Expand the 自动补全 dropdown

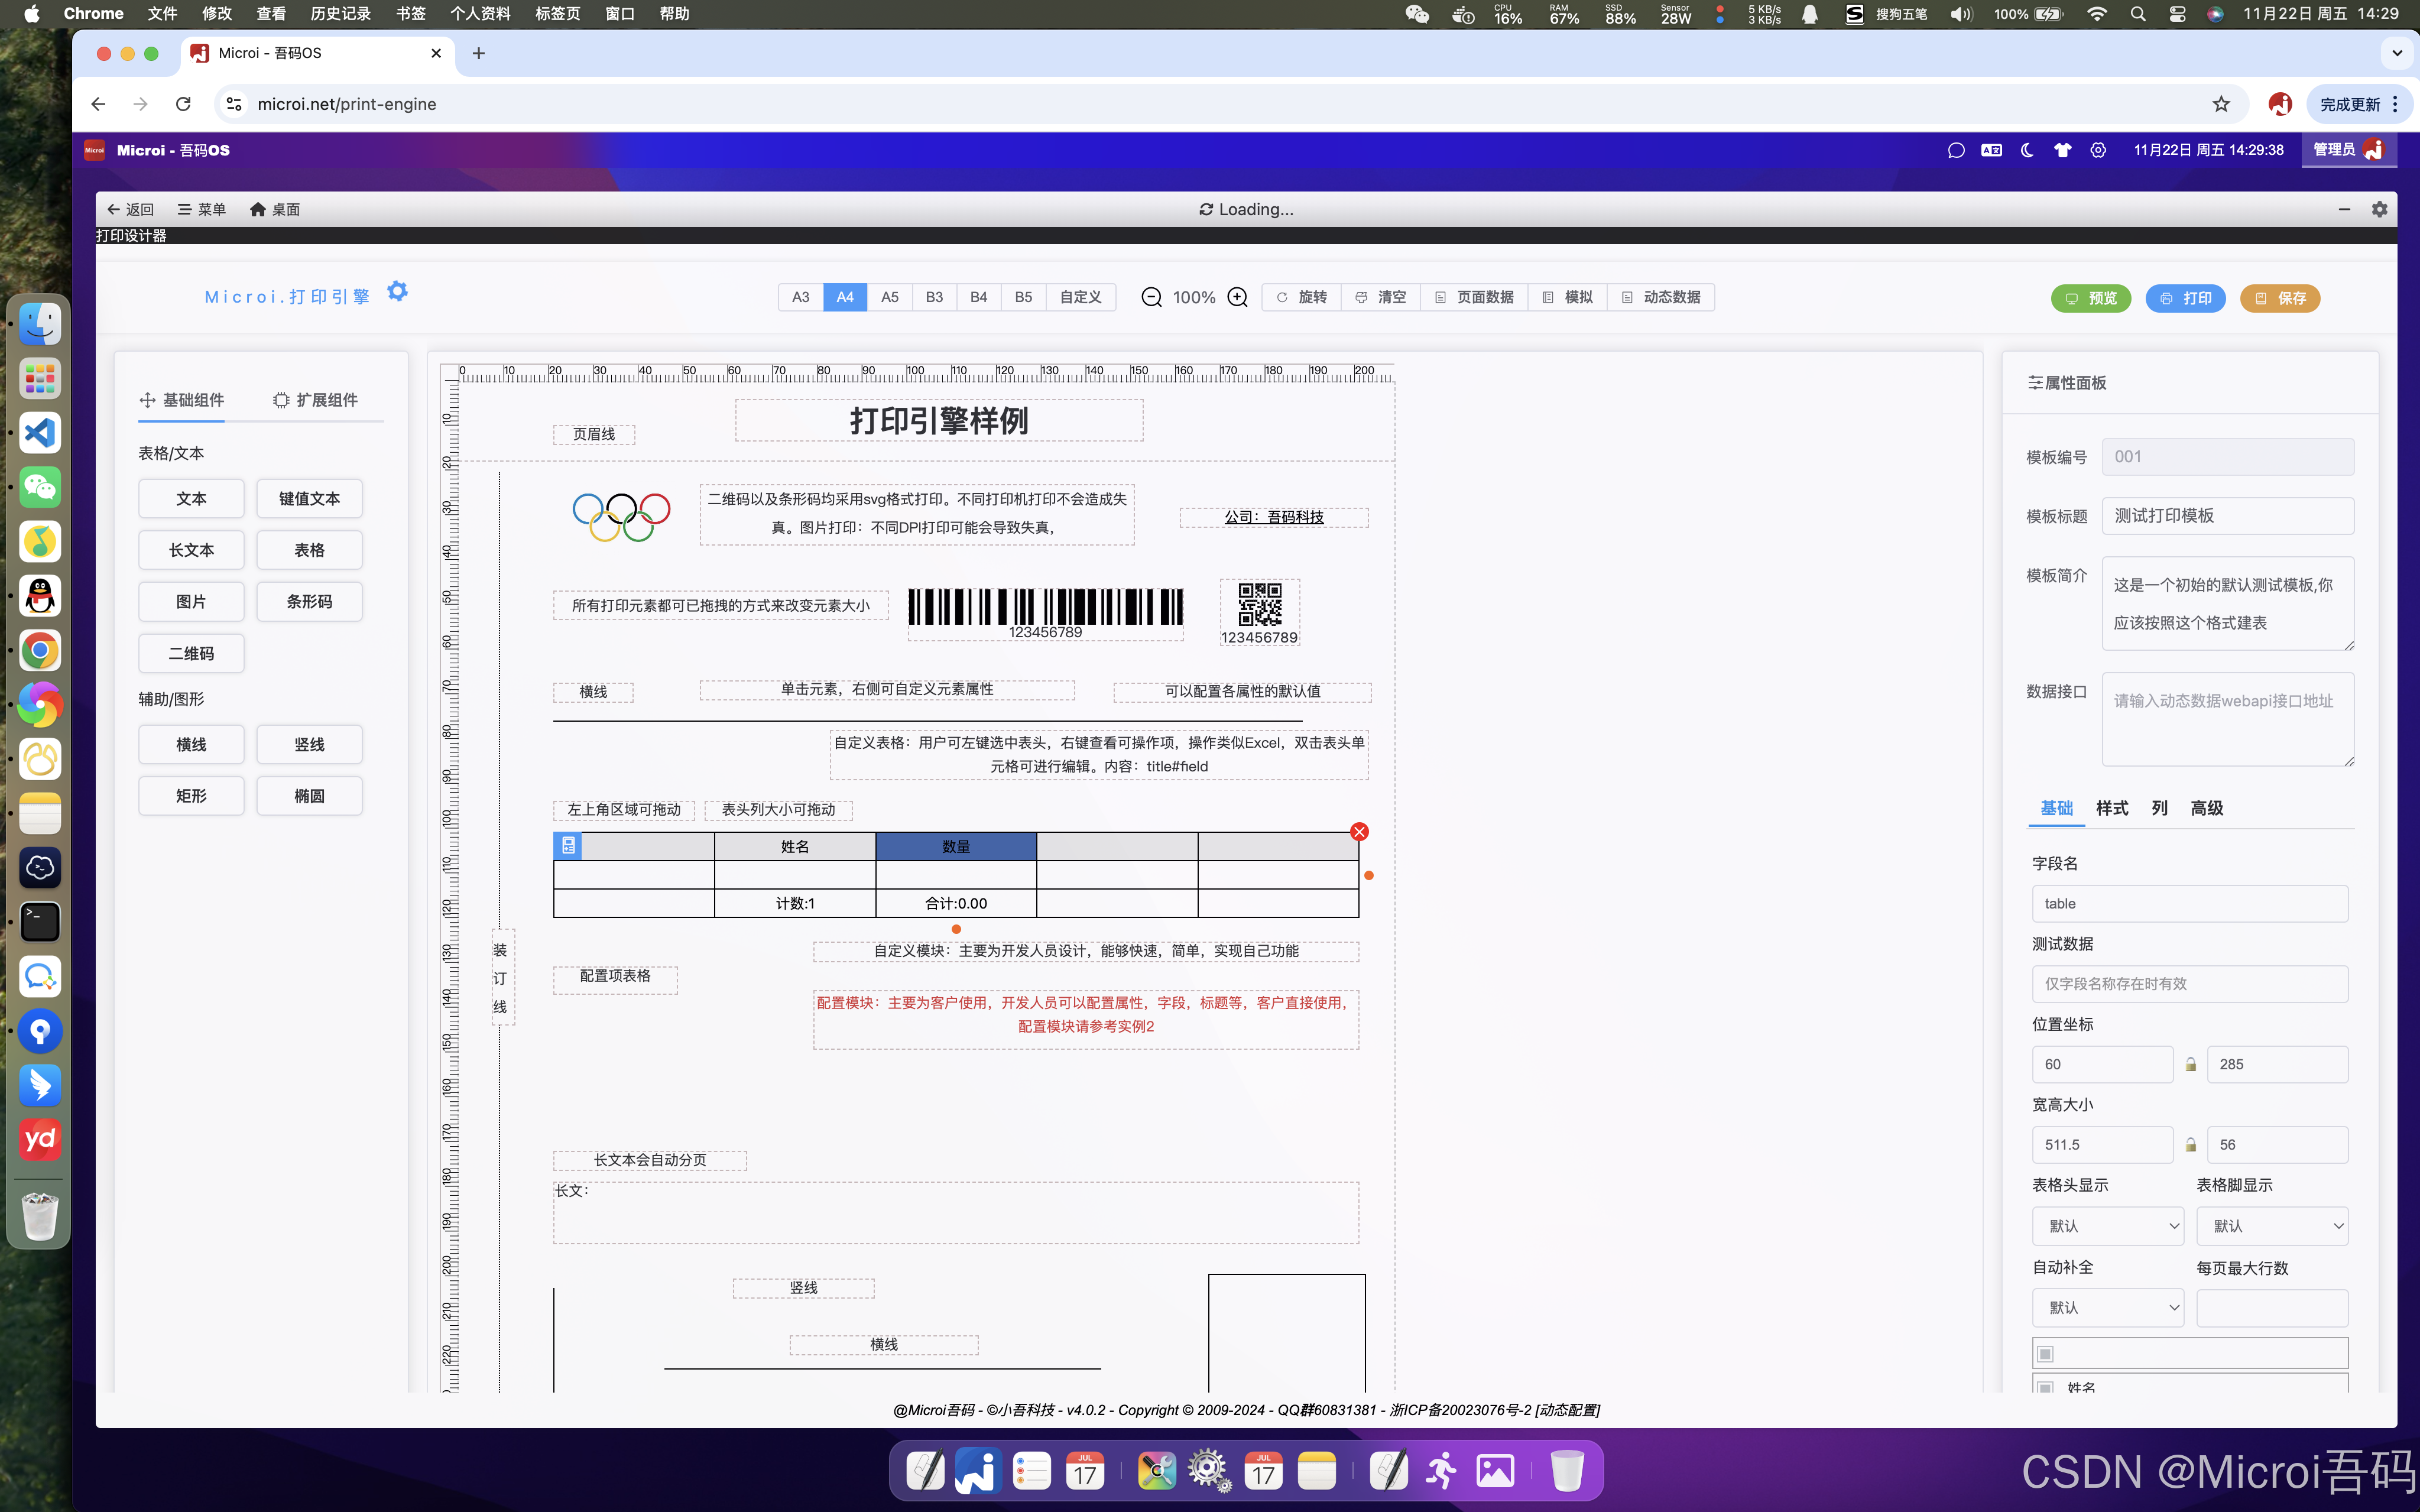[2108, 1308]
